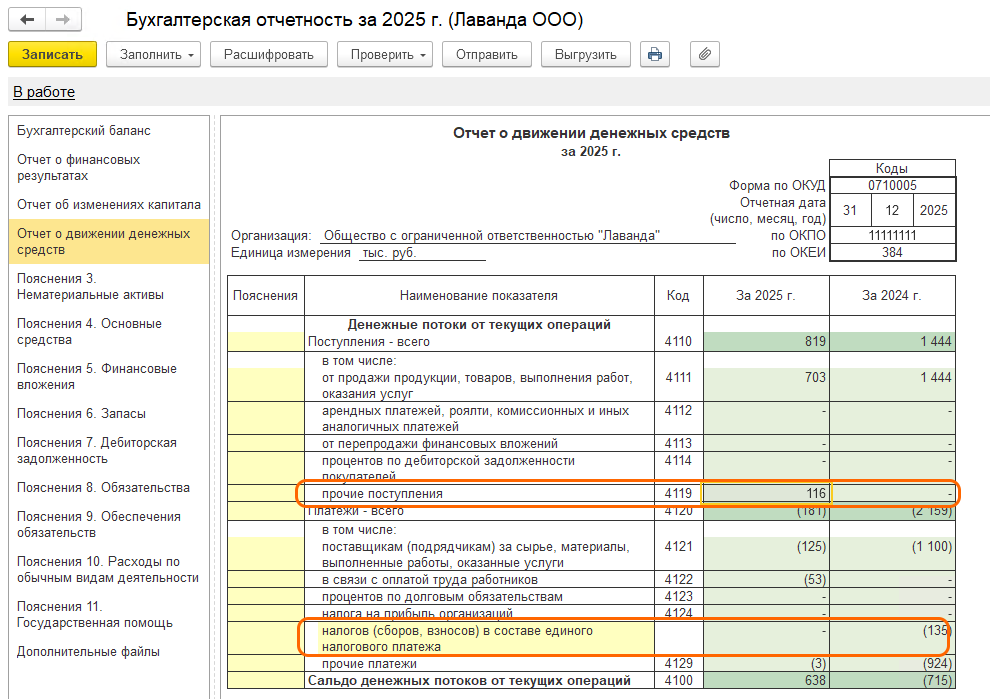Open Отчет о финансовых результатах section
This screenshot has height=699, width=990.
[78, 168]
